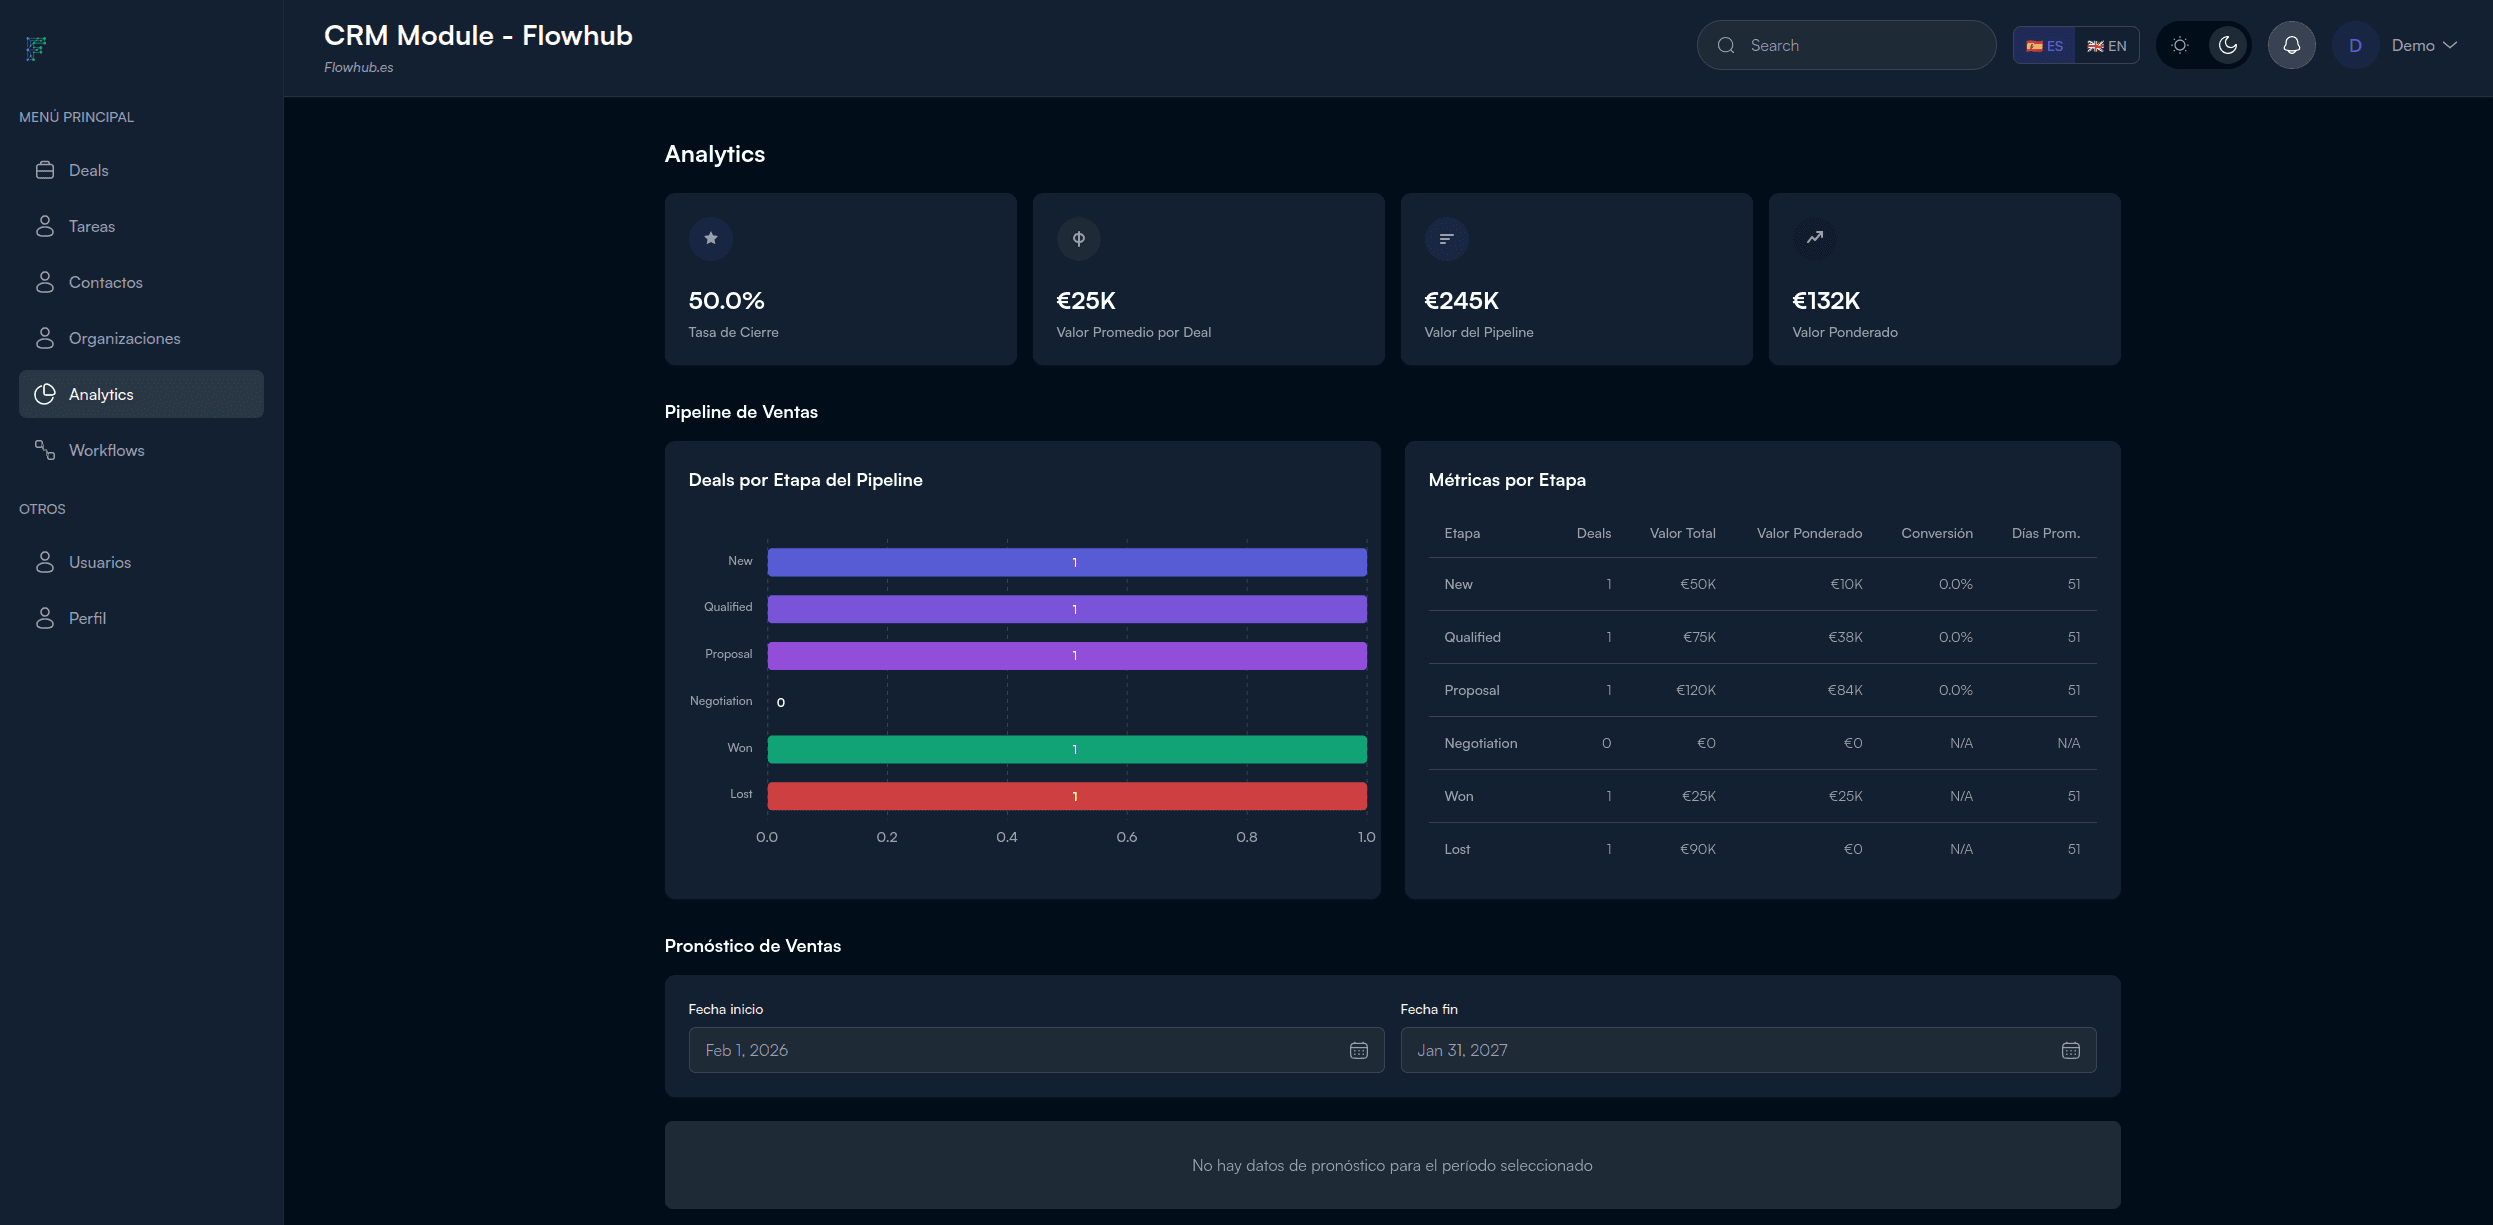This screenshot has width=2493, height=1225.
Task: Switch language to EN
Action: (2108, 45)
